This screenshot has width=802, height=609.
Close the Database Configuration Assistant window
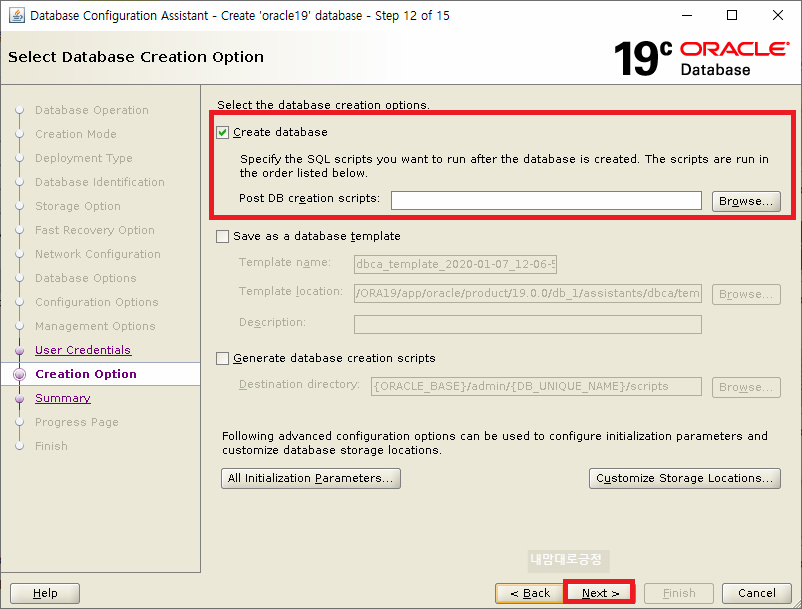point(778,15)
